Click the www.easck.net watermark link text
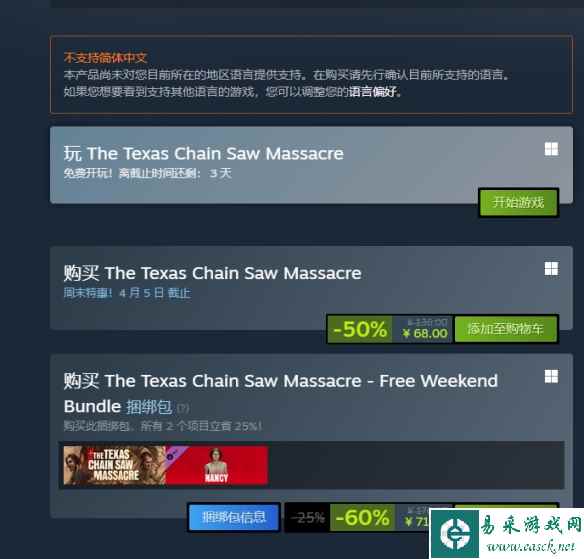Image resolution: width=584 pixels, height=559 pixels. pos(530,547)
